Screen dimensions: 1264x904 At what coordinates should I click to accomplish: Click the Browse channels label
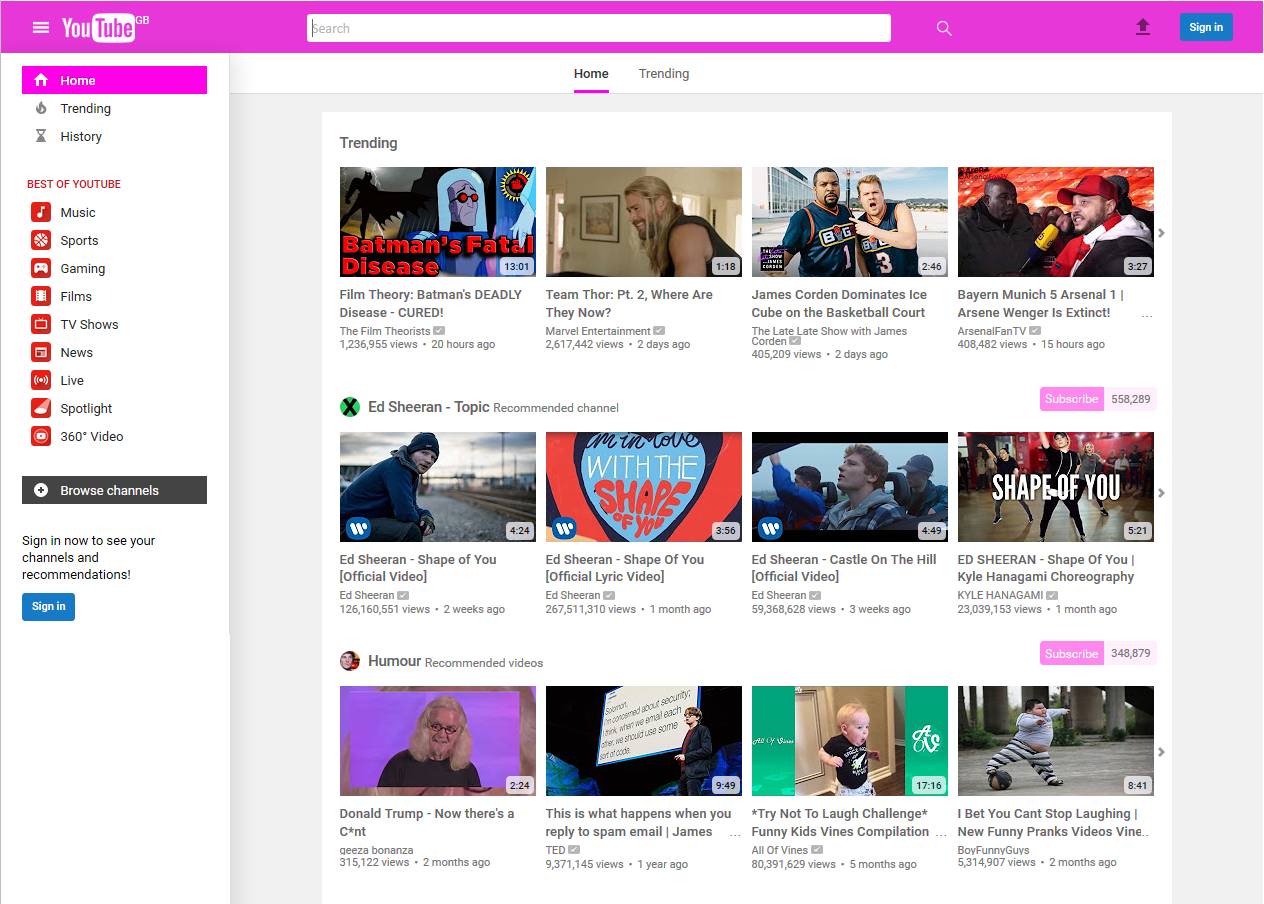pos(109,490)
